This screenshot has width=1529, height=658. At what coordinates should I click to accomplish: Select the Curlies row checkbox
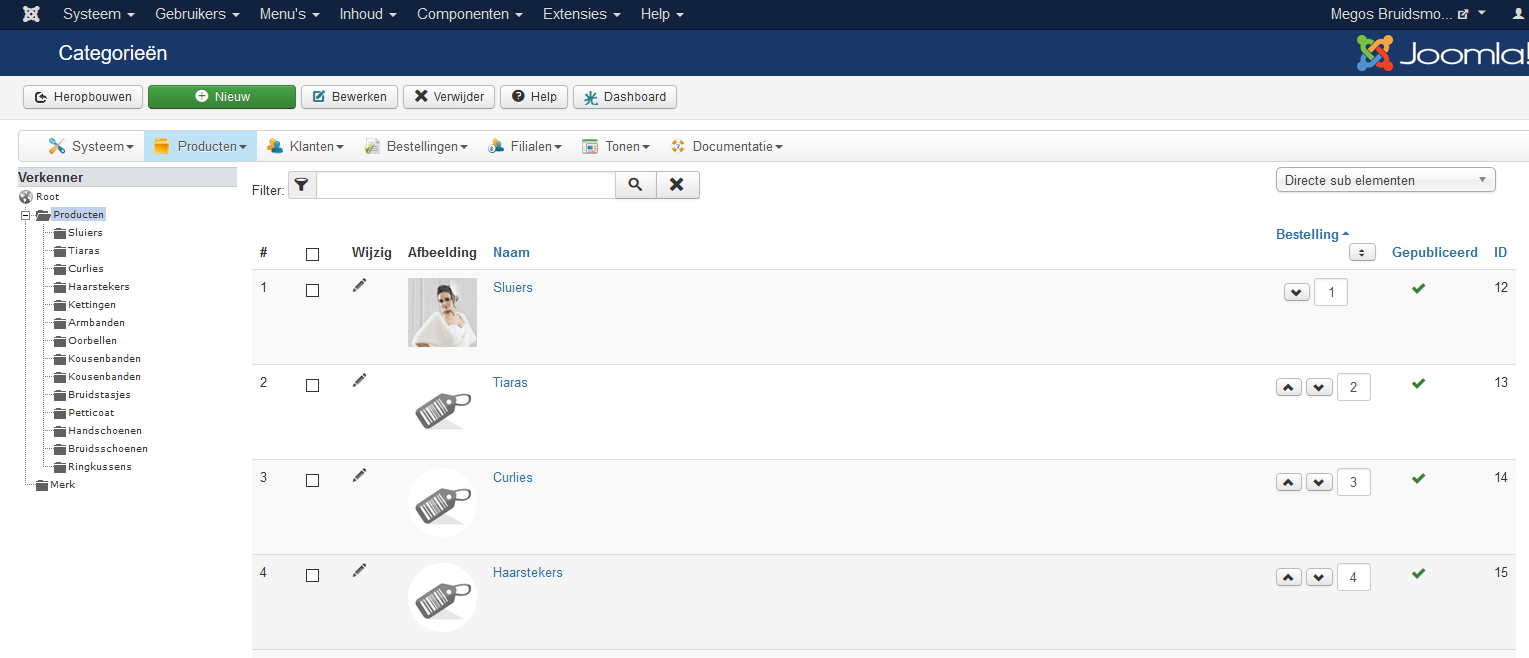[x=312, y=480]
